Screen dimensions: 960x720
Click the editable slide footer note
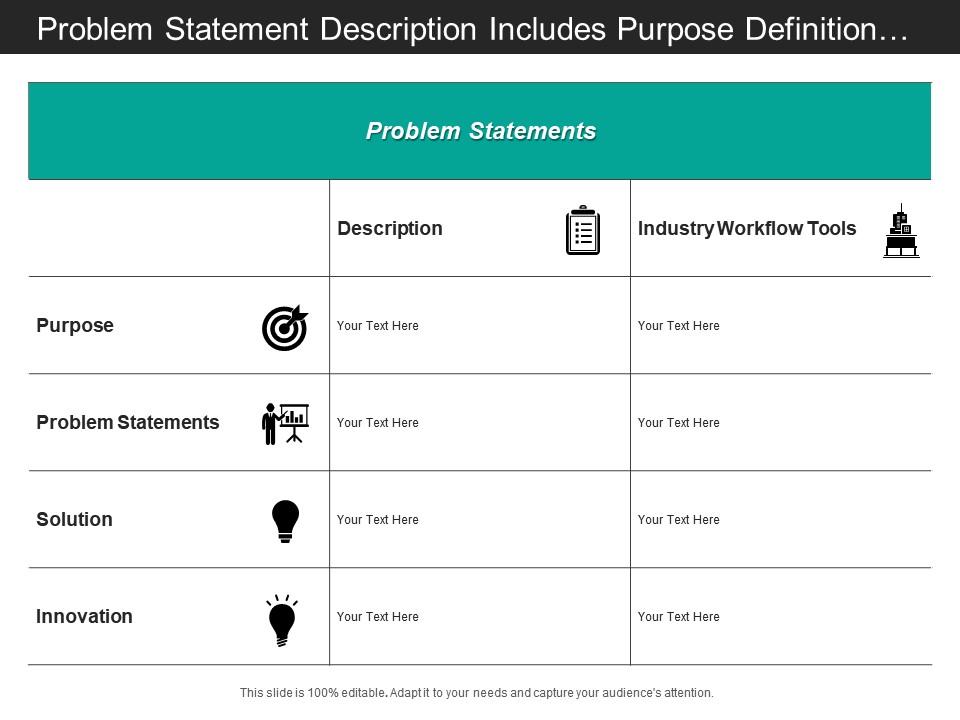pos(477,692)
